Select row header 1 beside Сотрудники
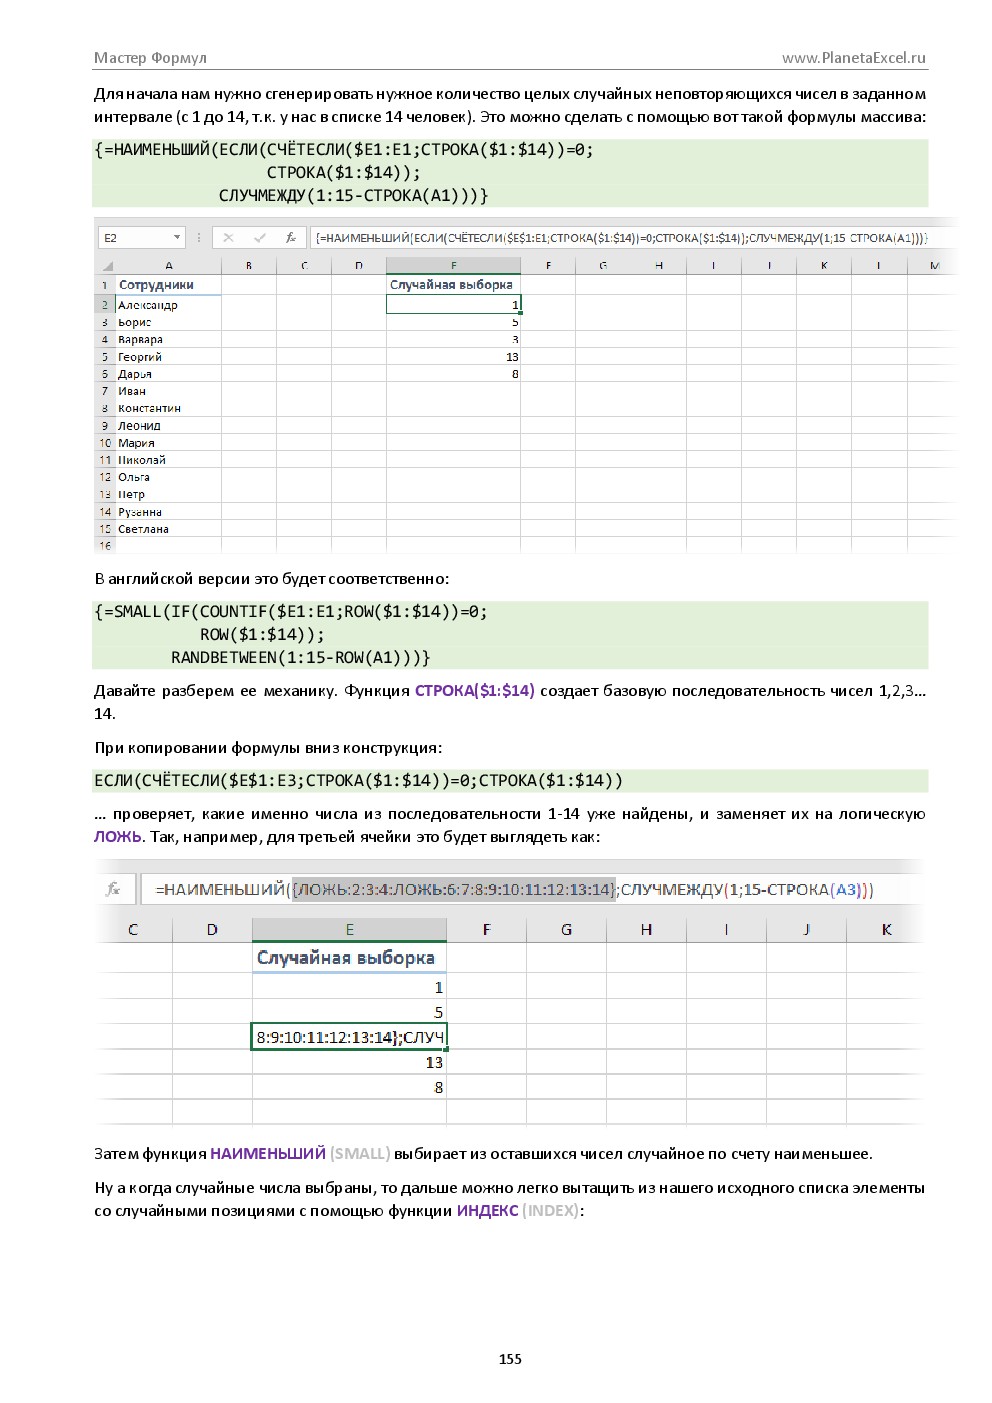992x1403 pixels. coord(104,285)
